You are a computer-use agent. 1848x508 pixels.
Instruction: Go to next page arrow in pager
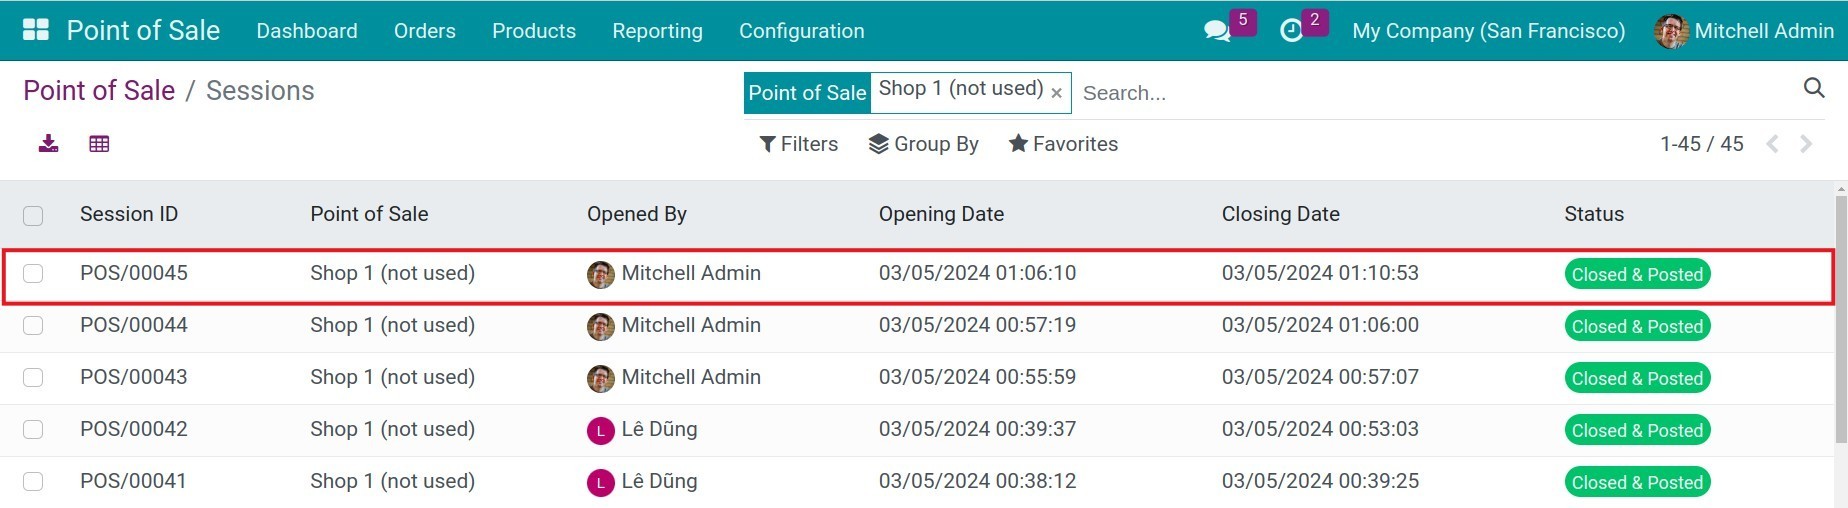pyautogui.click(x=1806, y=144)
